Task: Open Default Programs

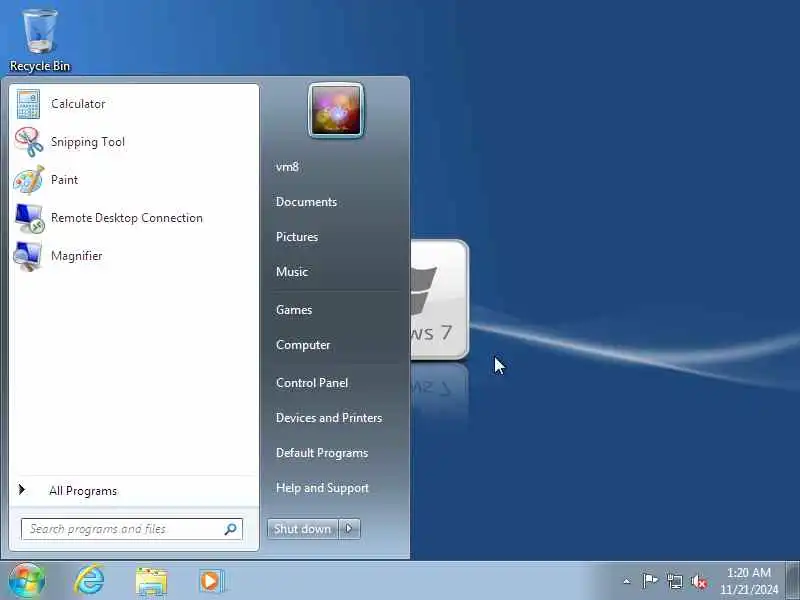Action: 322,453
